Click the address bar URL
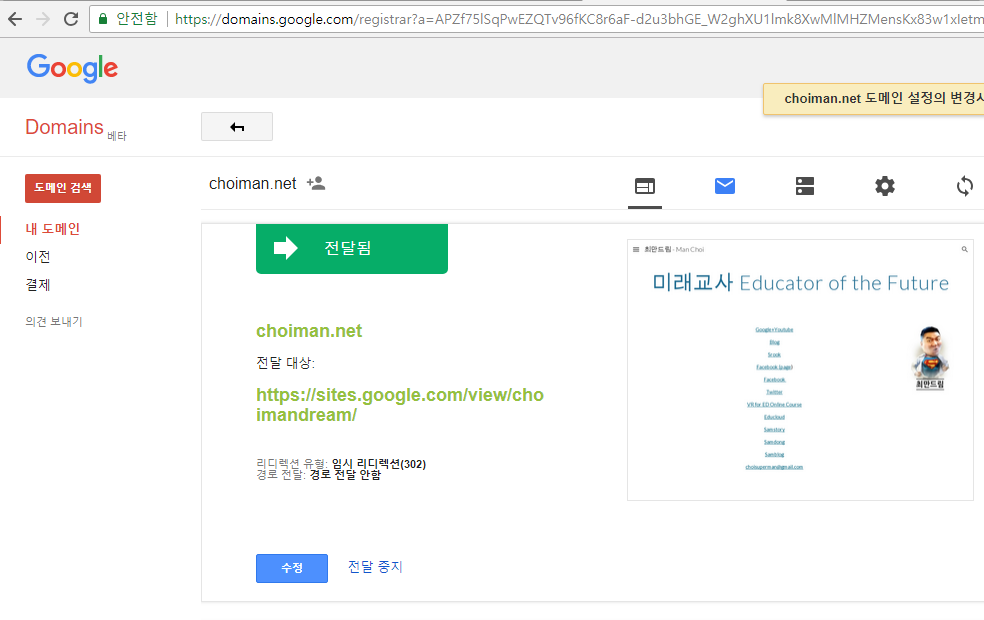984x620 pixels. tap(577, 19)
